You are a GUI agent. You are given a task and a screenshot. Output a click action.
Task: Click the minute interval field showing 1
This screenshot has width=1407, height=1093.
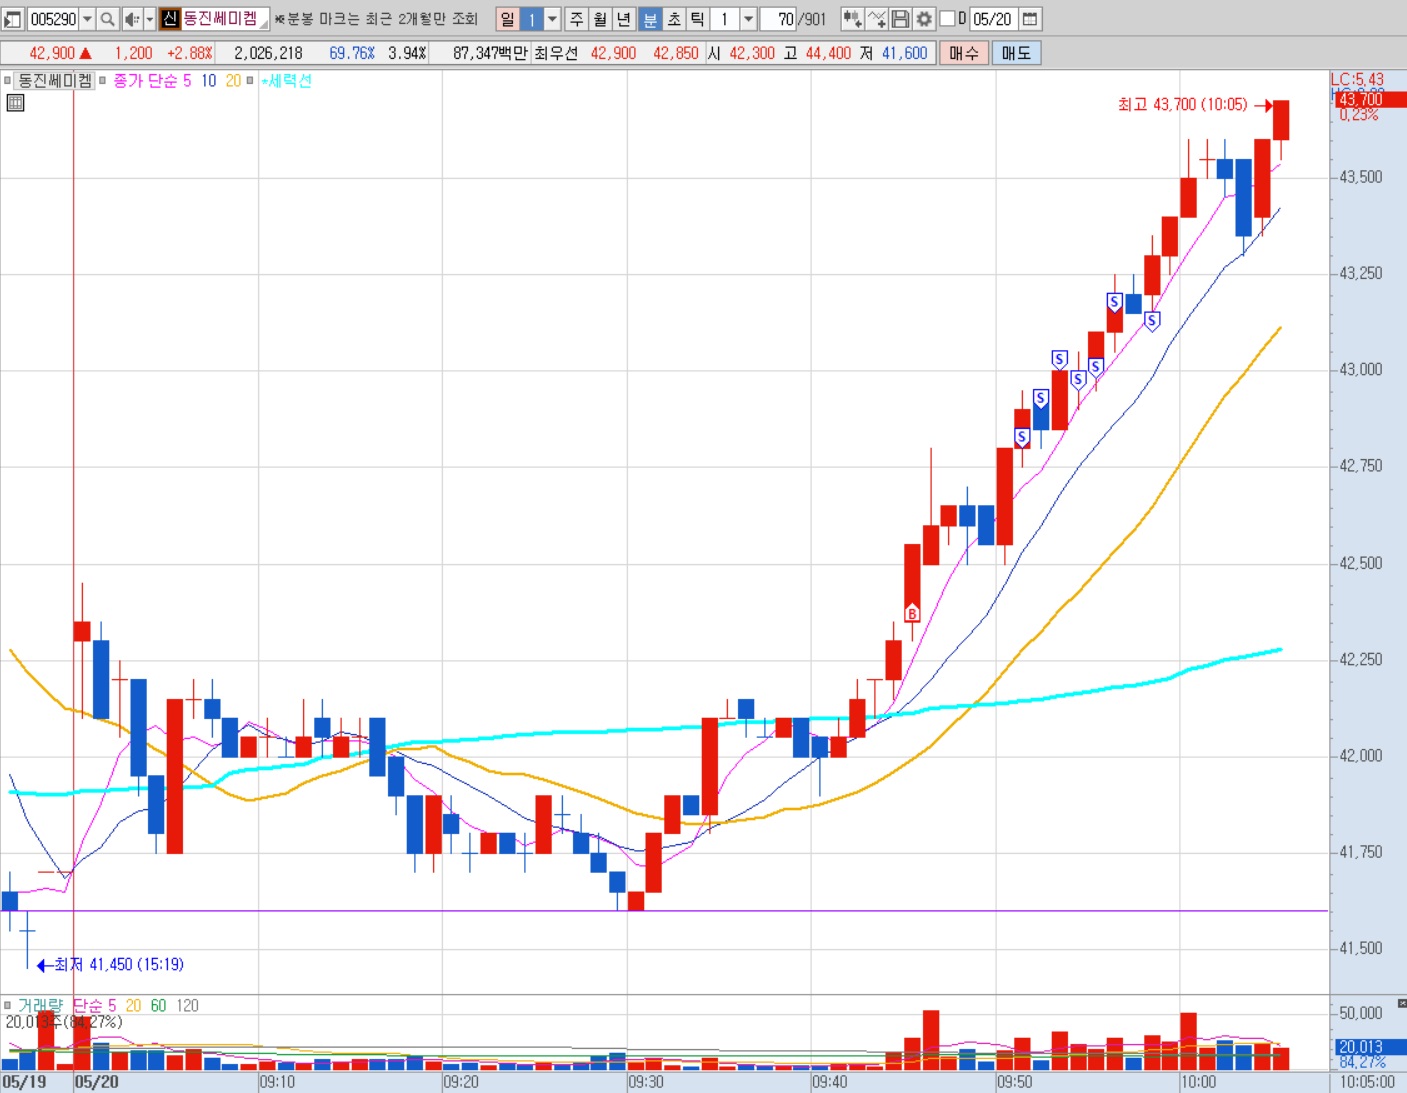pyautogui.click(x=725, y=19)
